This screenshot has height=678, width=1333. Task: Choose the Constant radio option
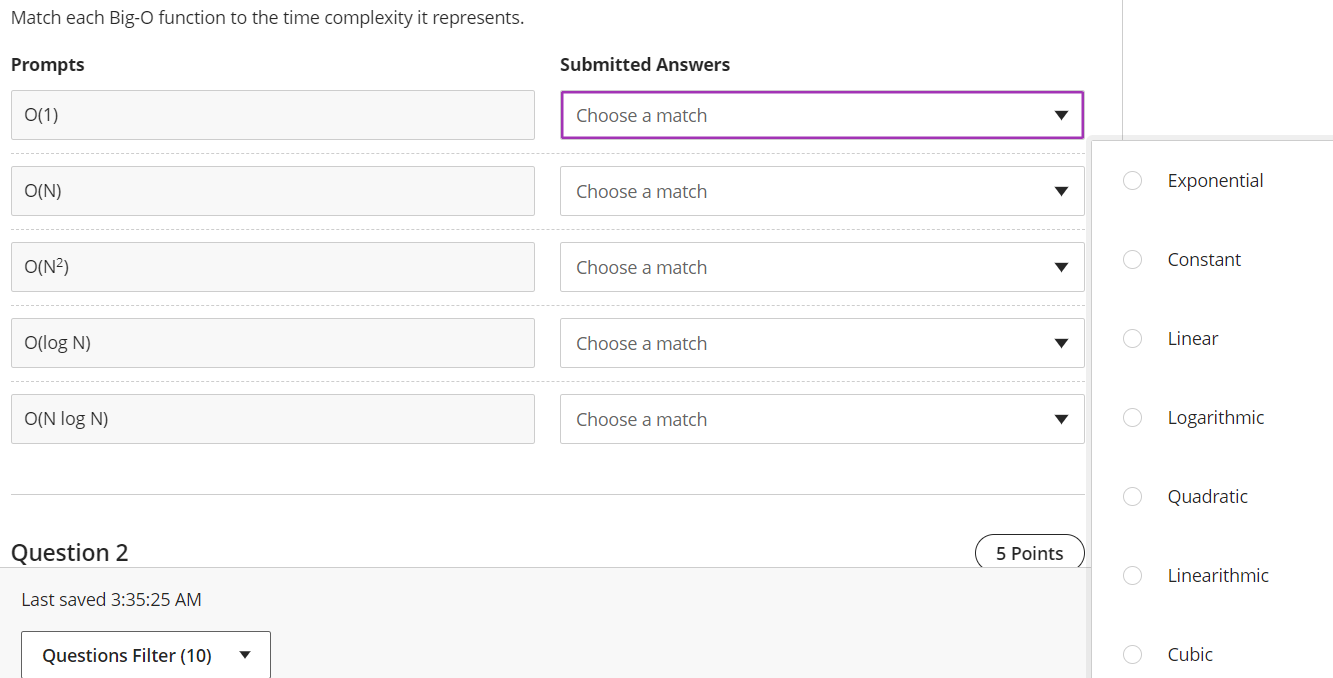pos(1133,260)
